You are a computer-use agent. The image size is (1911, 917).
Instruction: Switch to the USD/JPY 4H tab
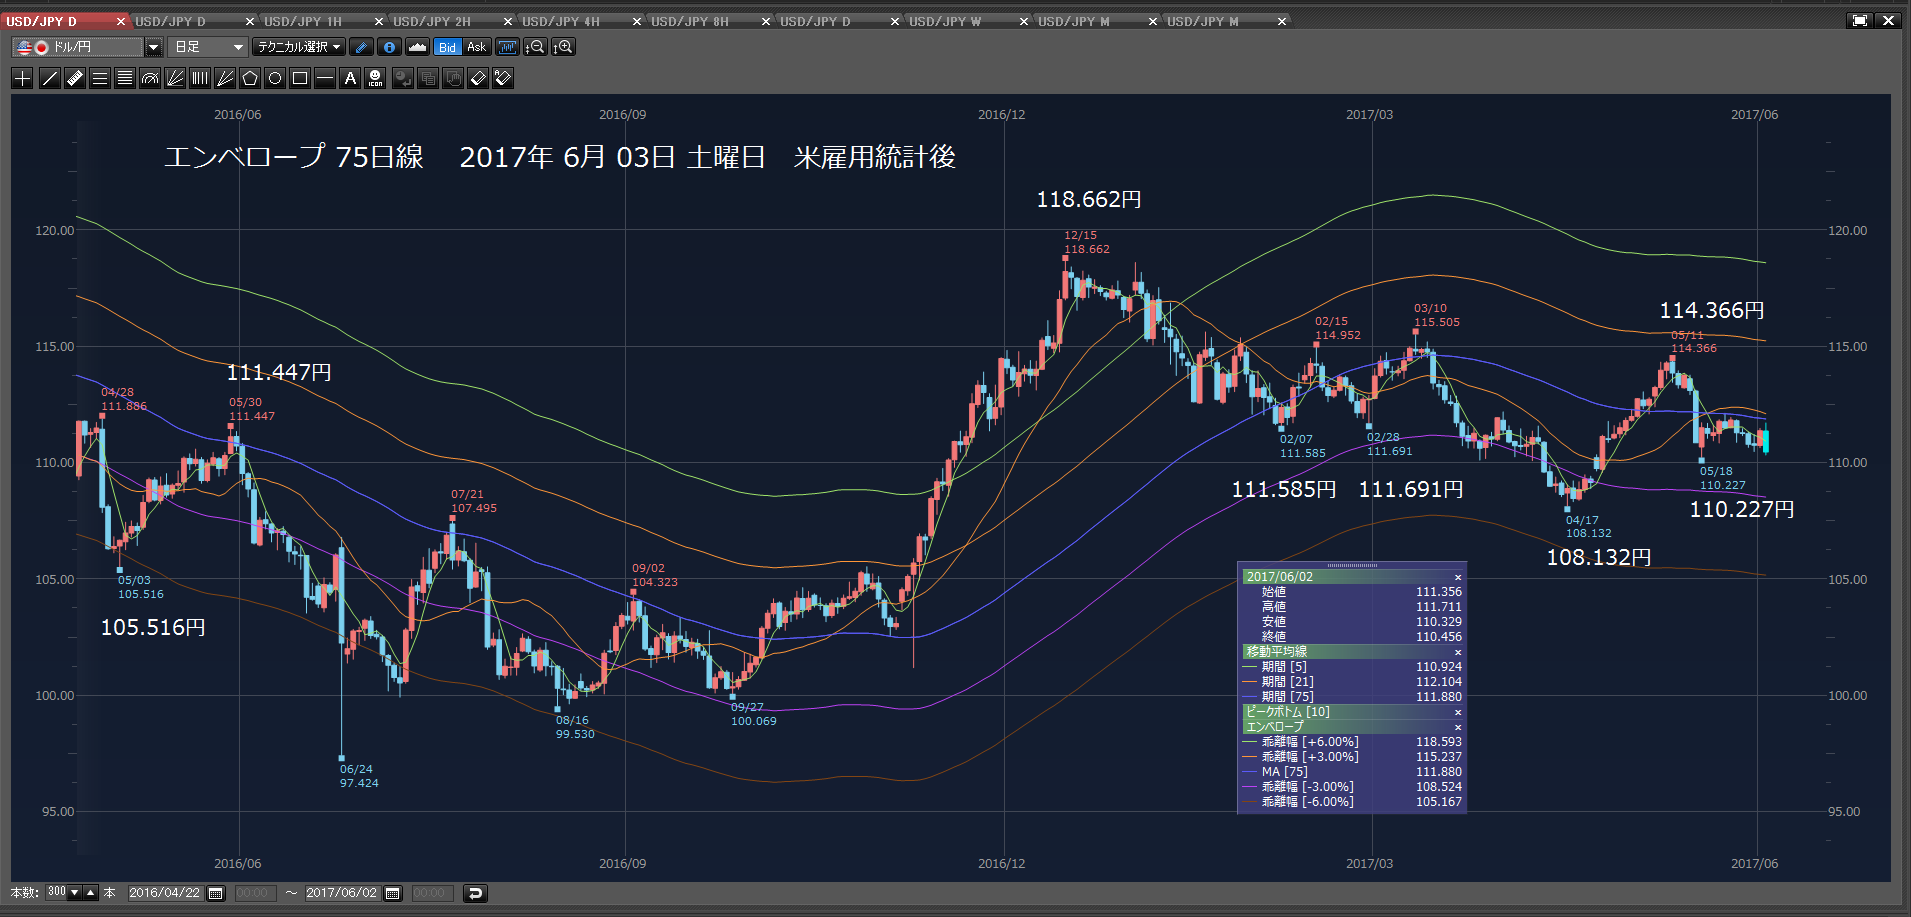[561, 21]
